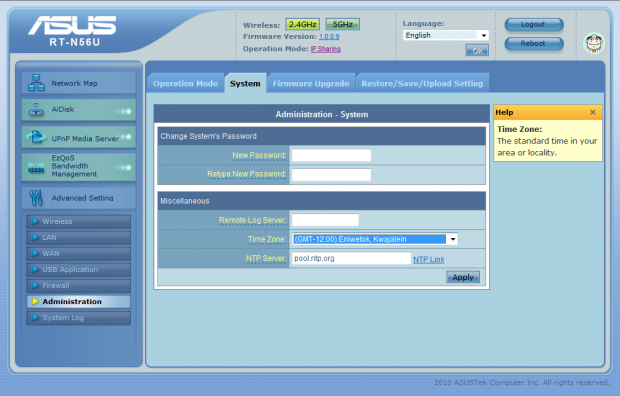
Task: Close the Help panel
Action: point(592,112)
